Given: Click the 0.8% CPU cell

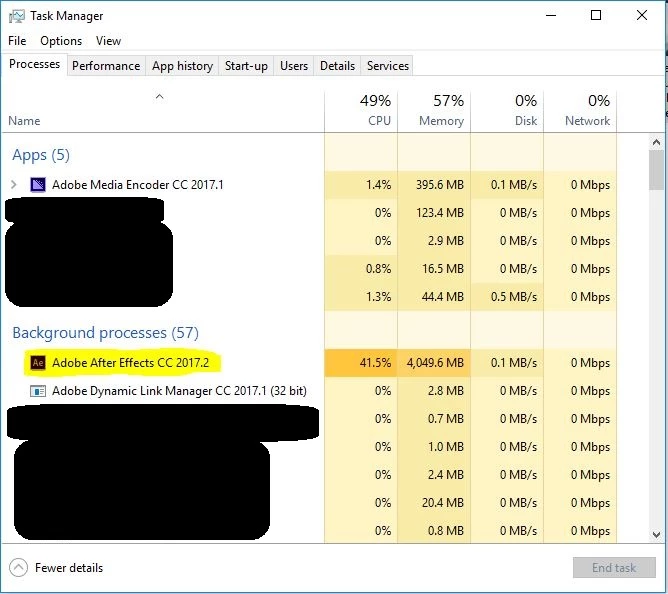Looking at the screenshot, I should click(x=361, y=268).
